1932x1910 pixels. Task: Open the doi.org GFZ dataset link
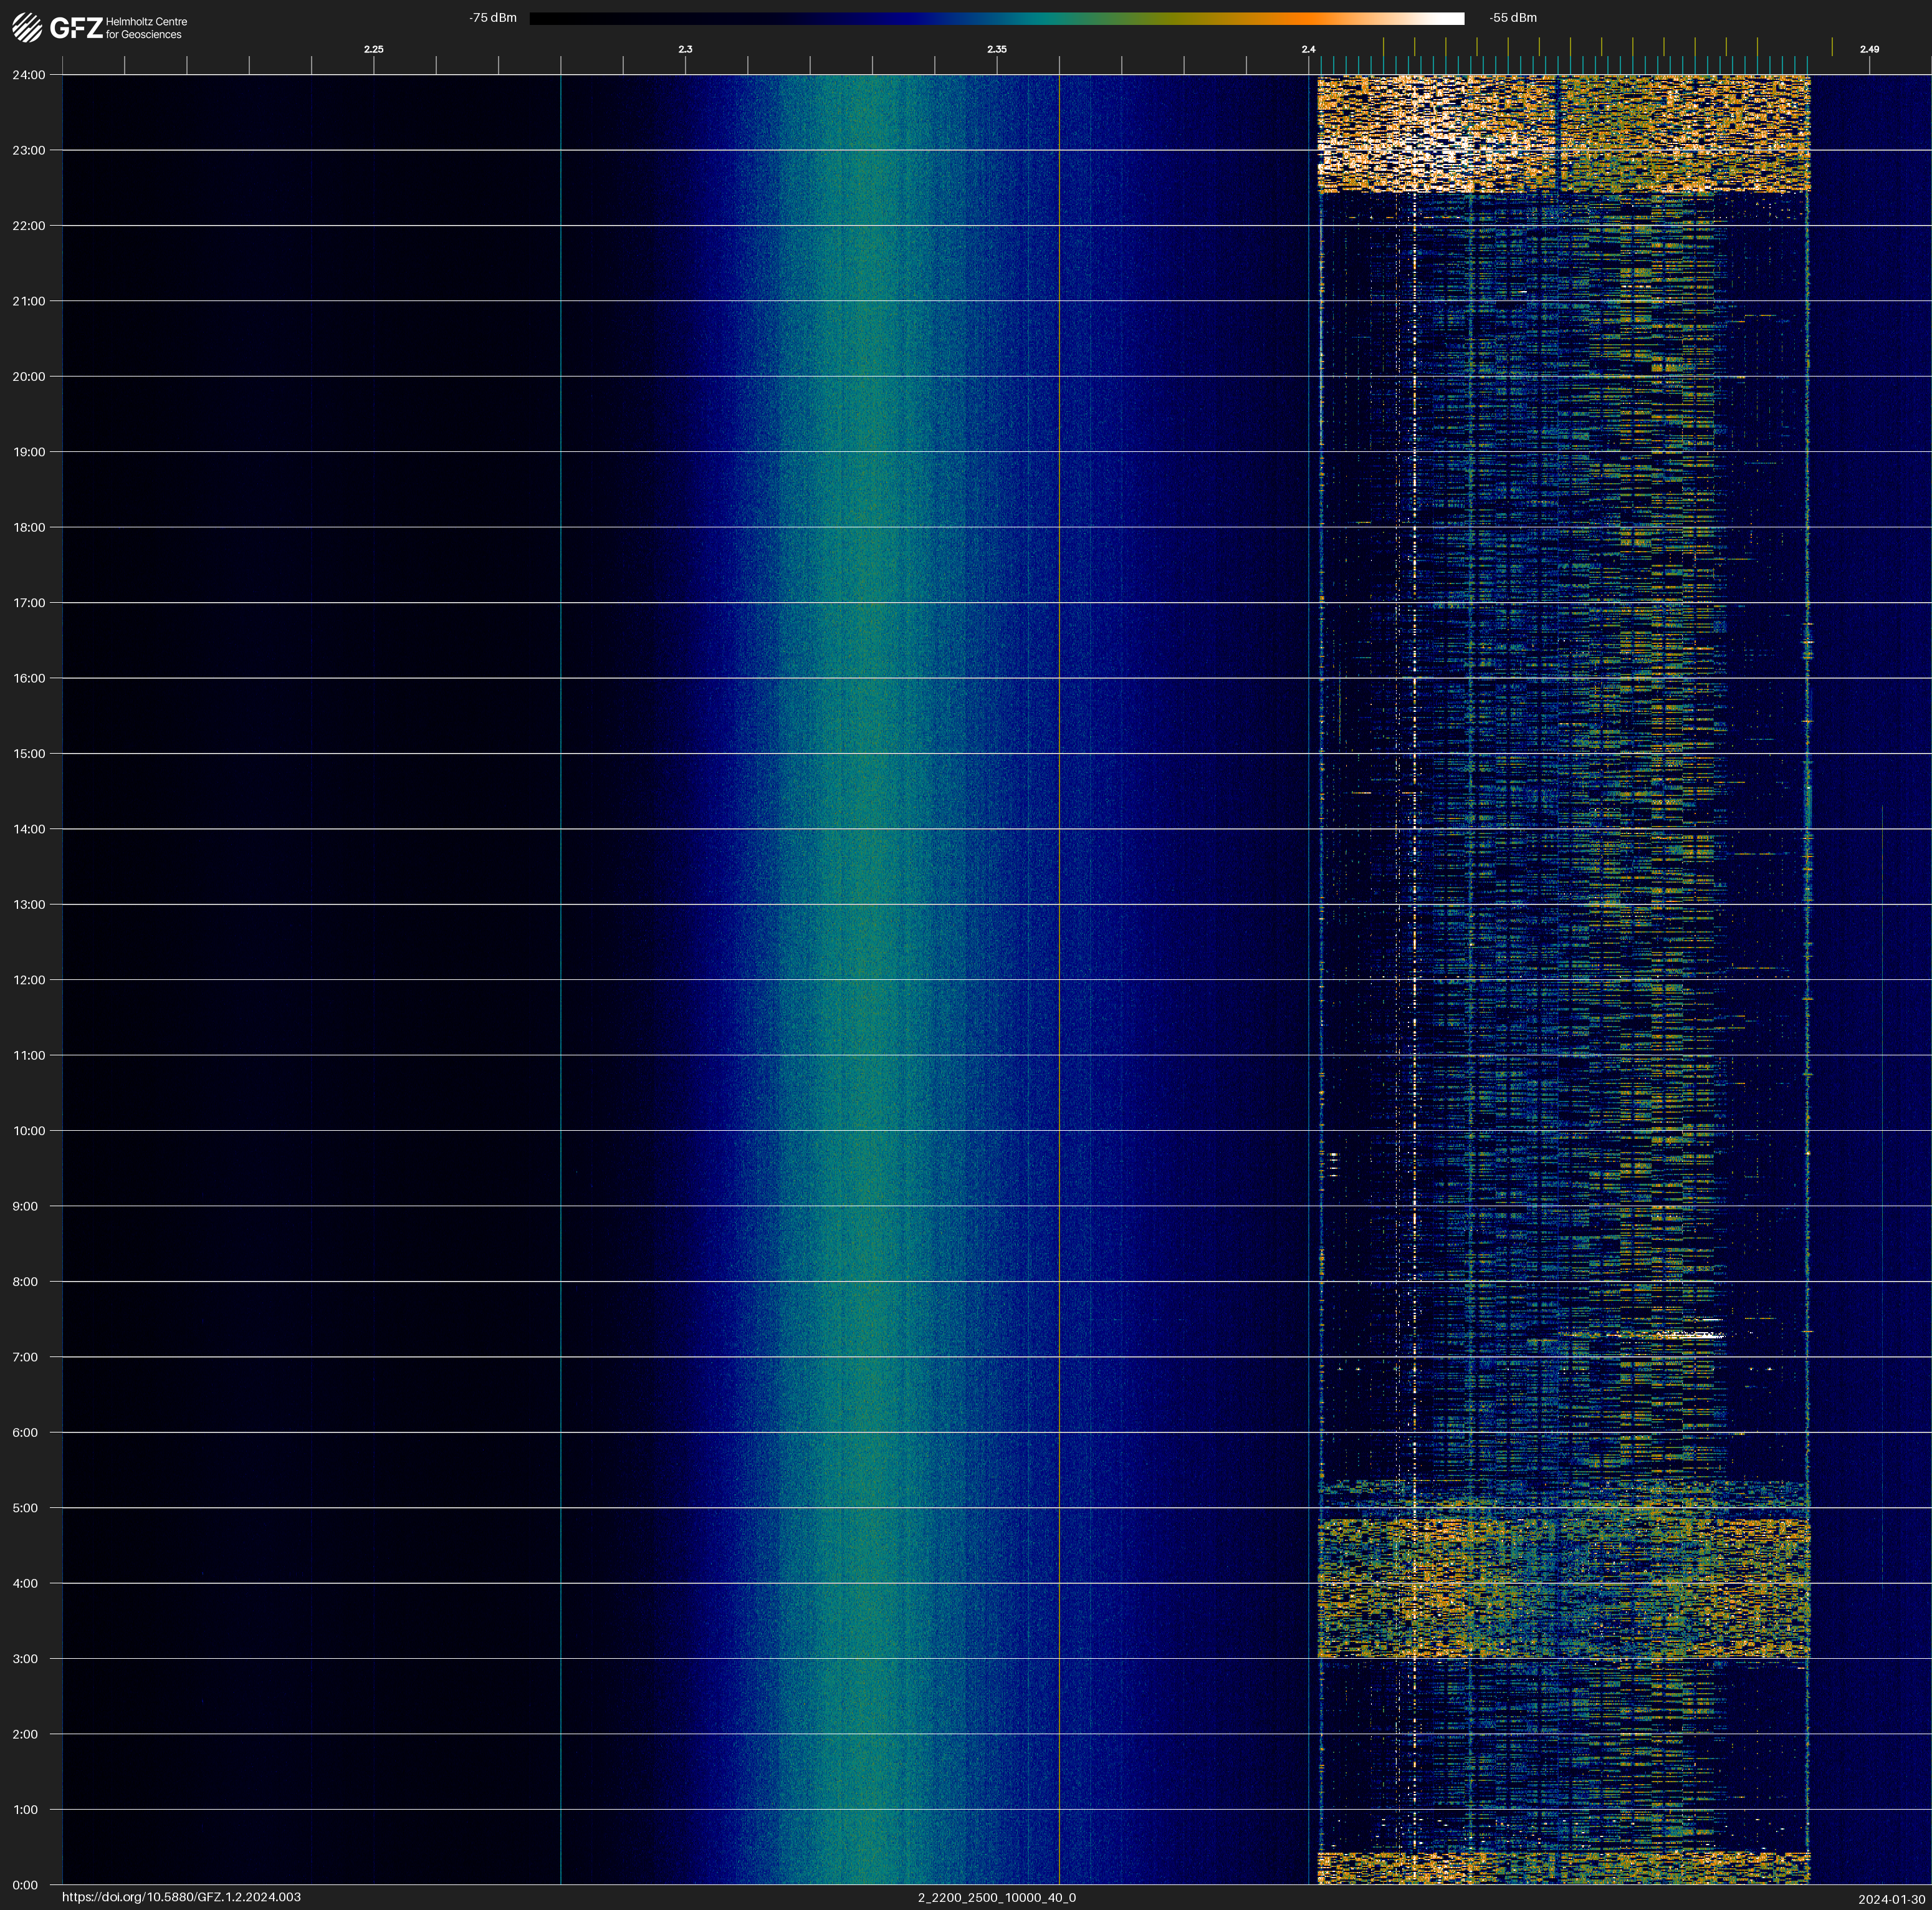181,1897
